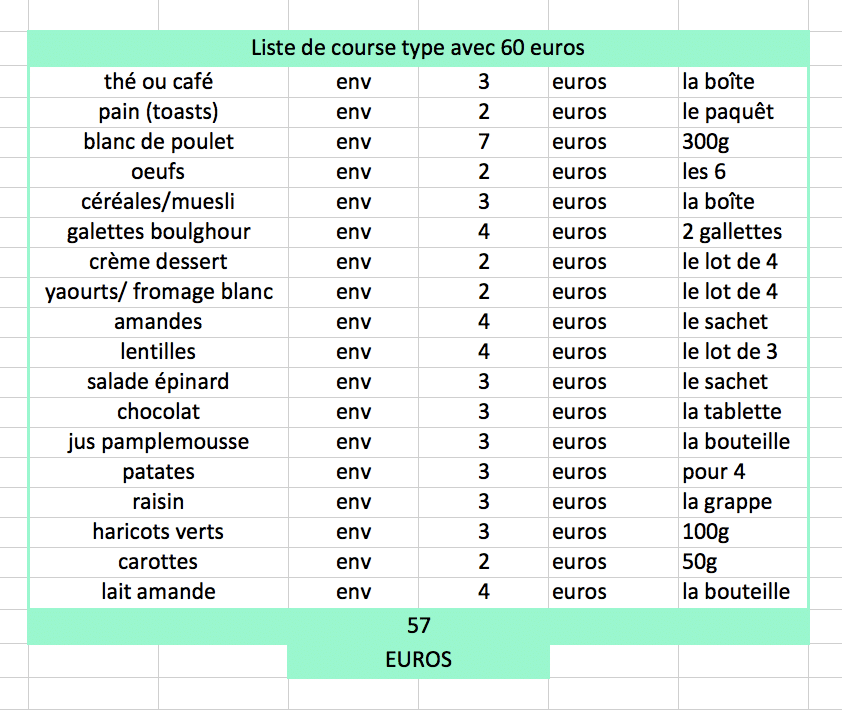The width and height of the screenshot is (842, 710).
Task: Click the 'salade épinard' cell
Action: click(x=158, y=382)
